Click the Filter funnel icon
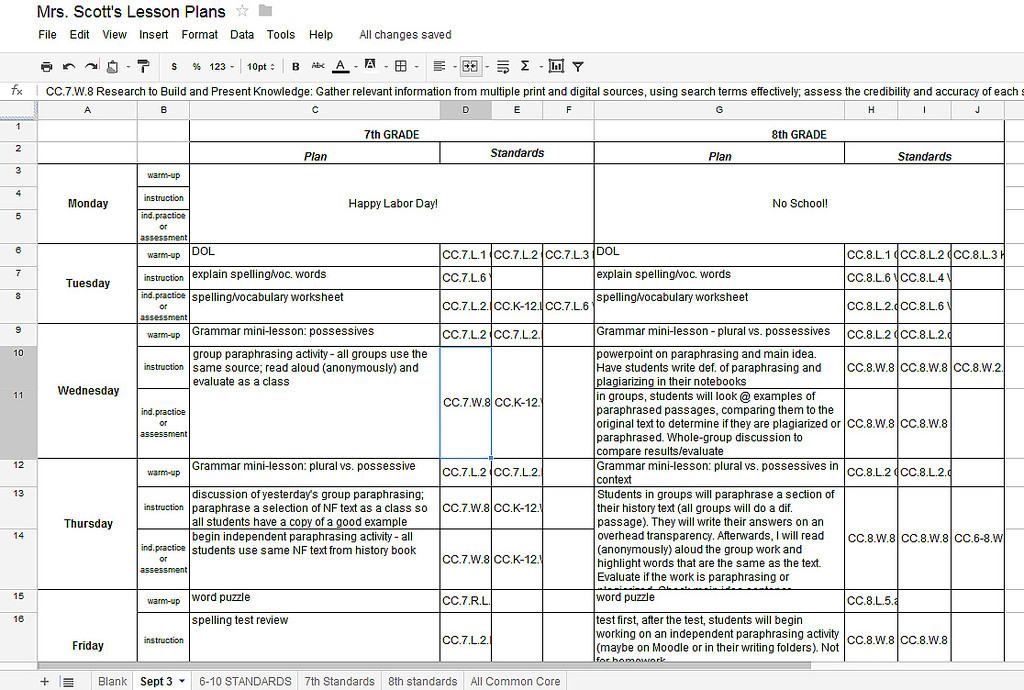Viewport: 1024px width, 690px height. (578, 67)
